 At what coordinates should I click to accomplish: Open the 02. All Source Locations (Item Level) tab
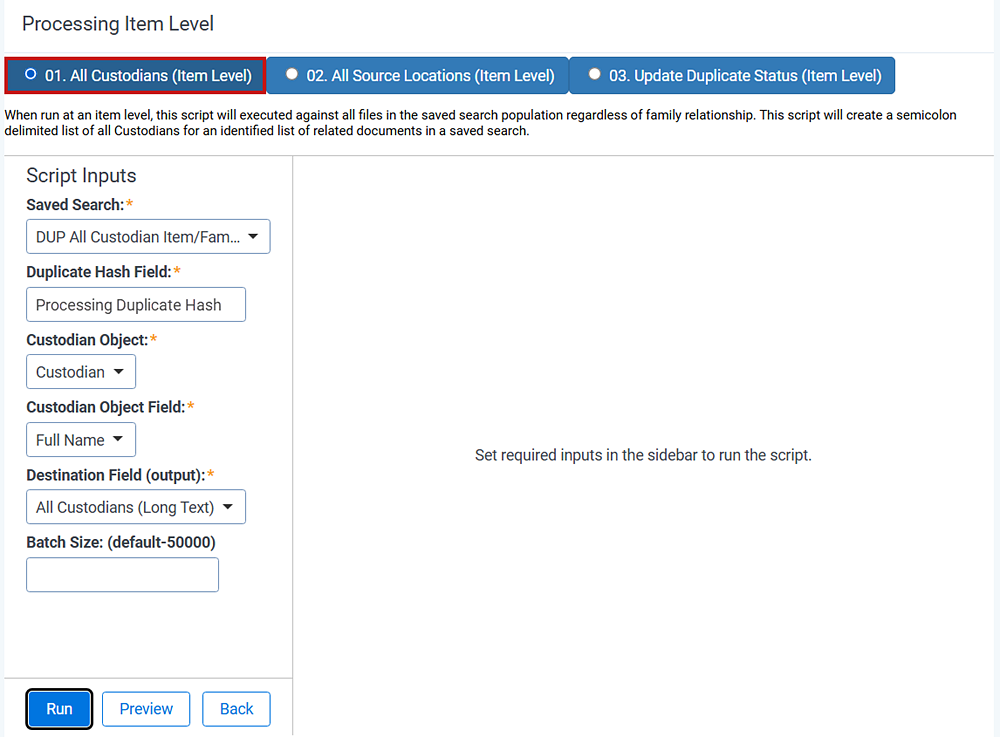[x=417, y=75]
